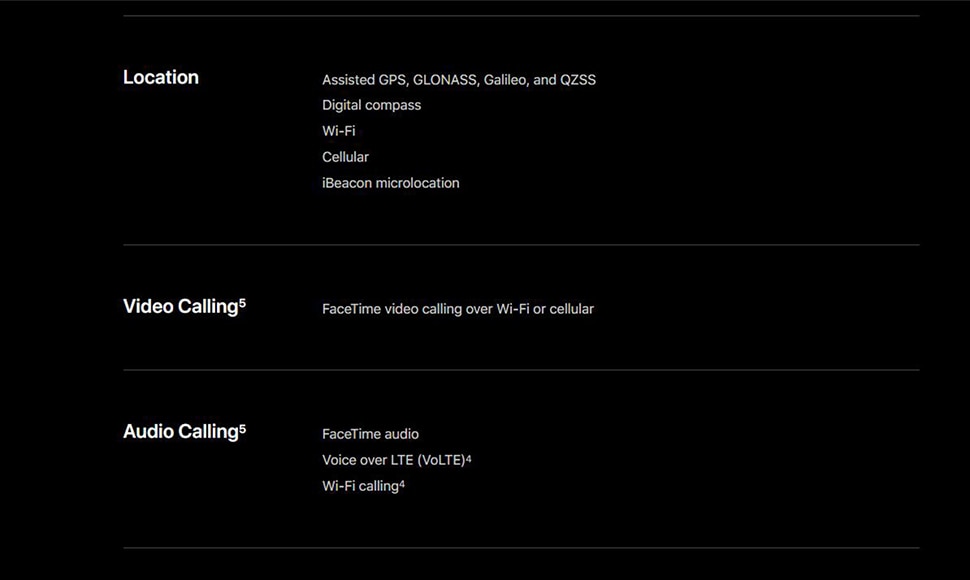
Task: Click the Digital compass line
Action: [371, 106]
